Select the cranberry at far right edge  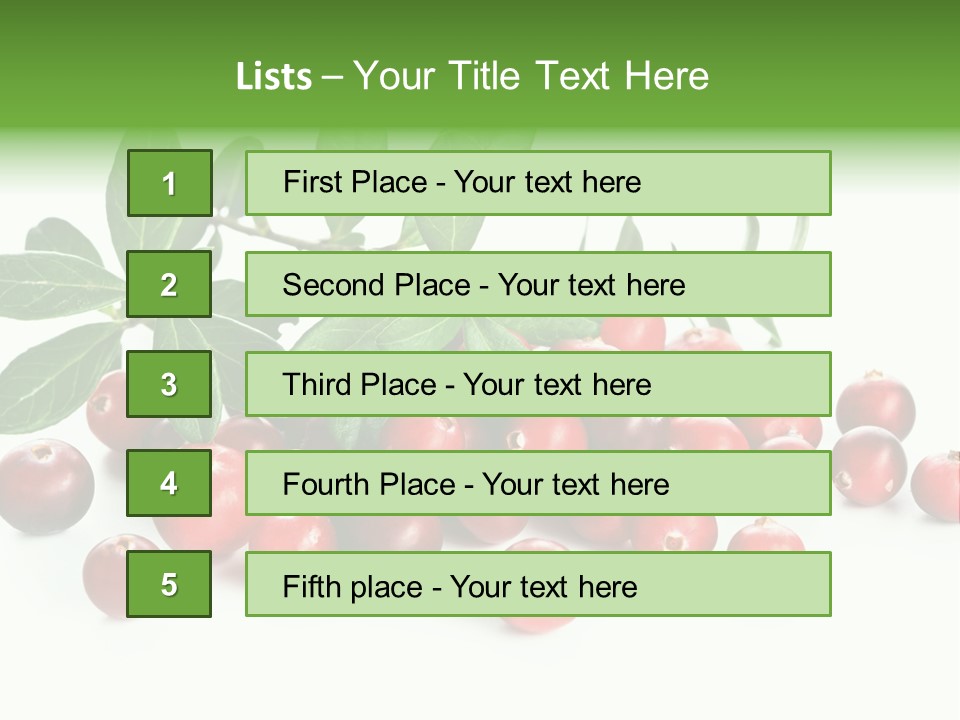tap(937, 485)
